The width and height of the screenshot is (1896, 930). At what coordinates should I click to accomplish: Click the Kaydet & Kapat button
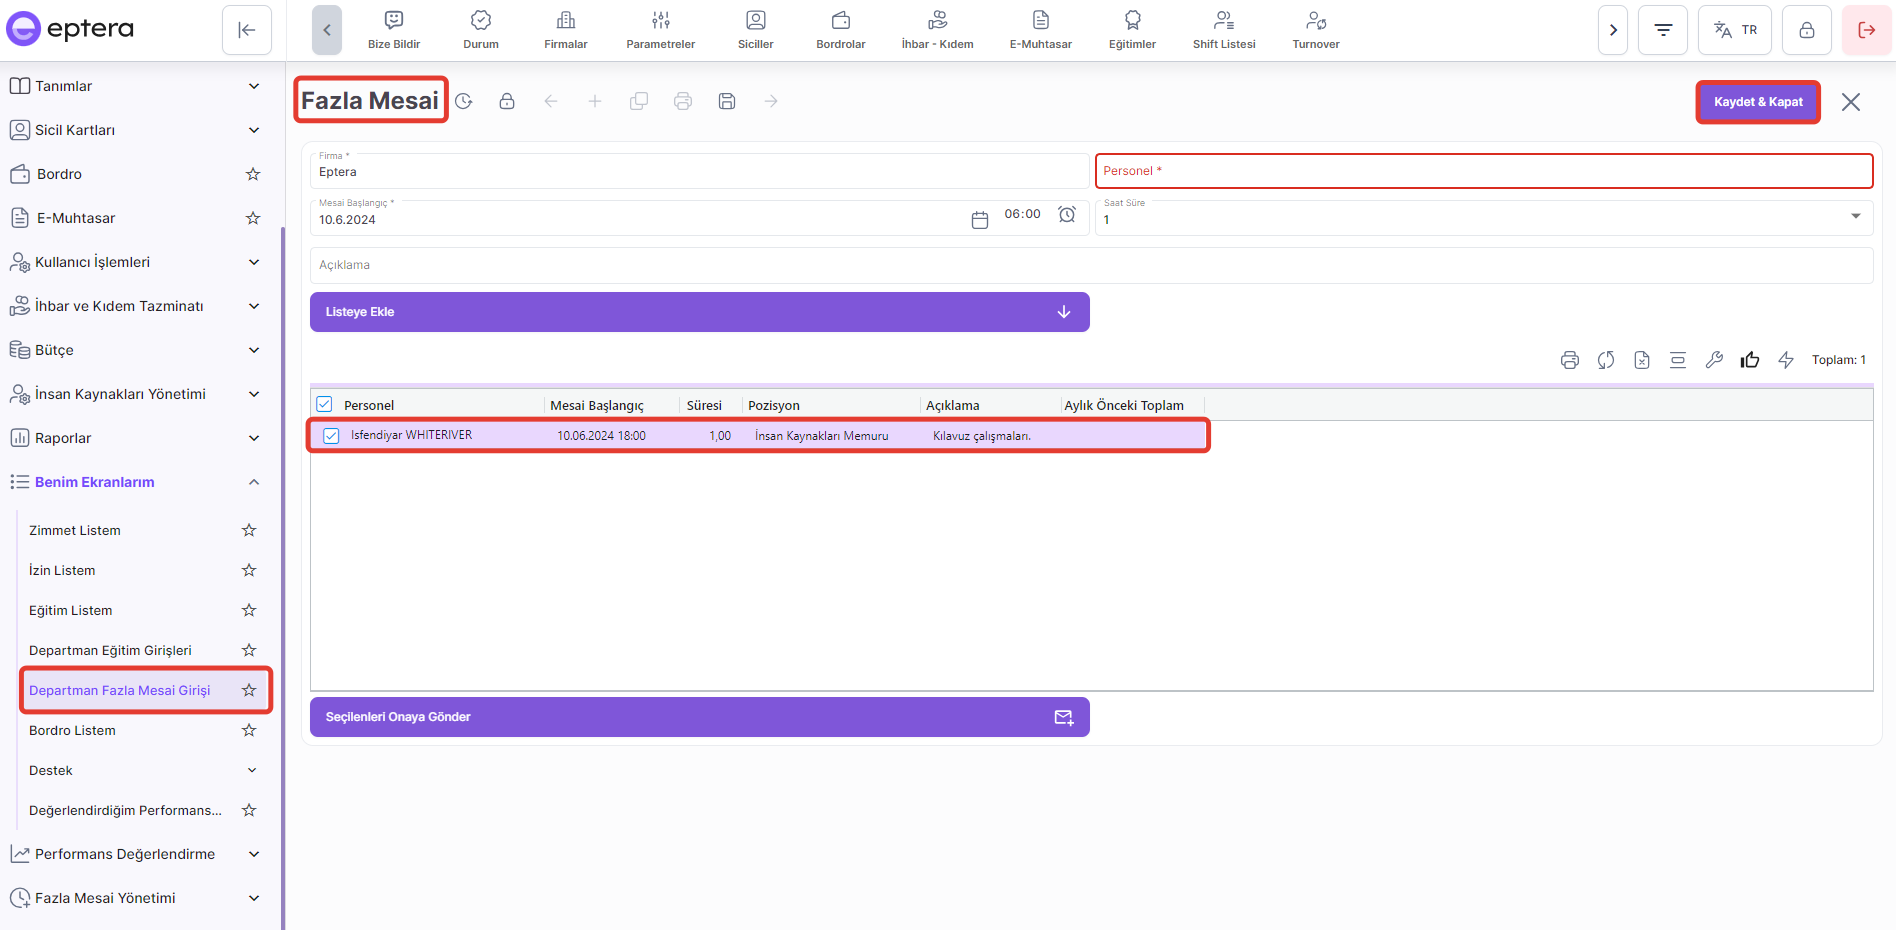[x=1757, y=102]
